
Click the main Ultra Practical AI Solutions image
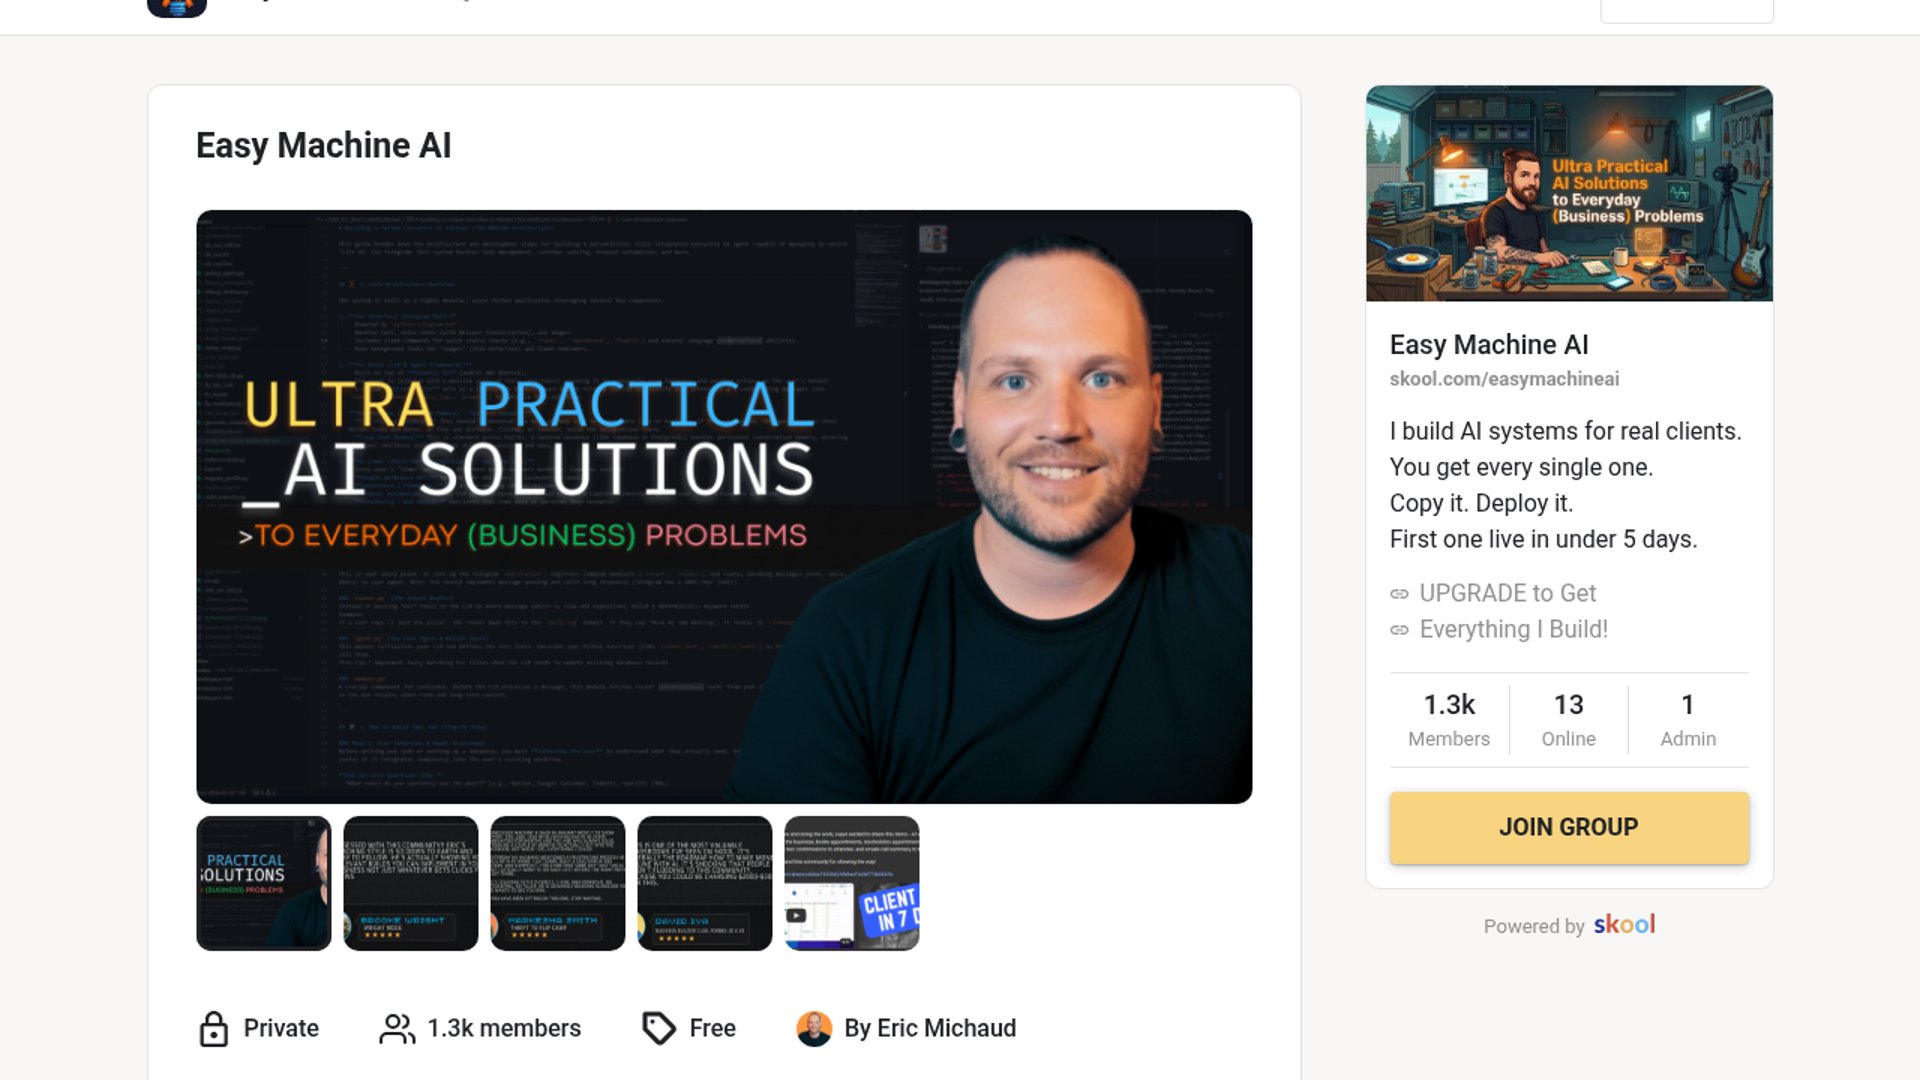(724, 506)
